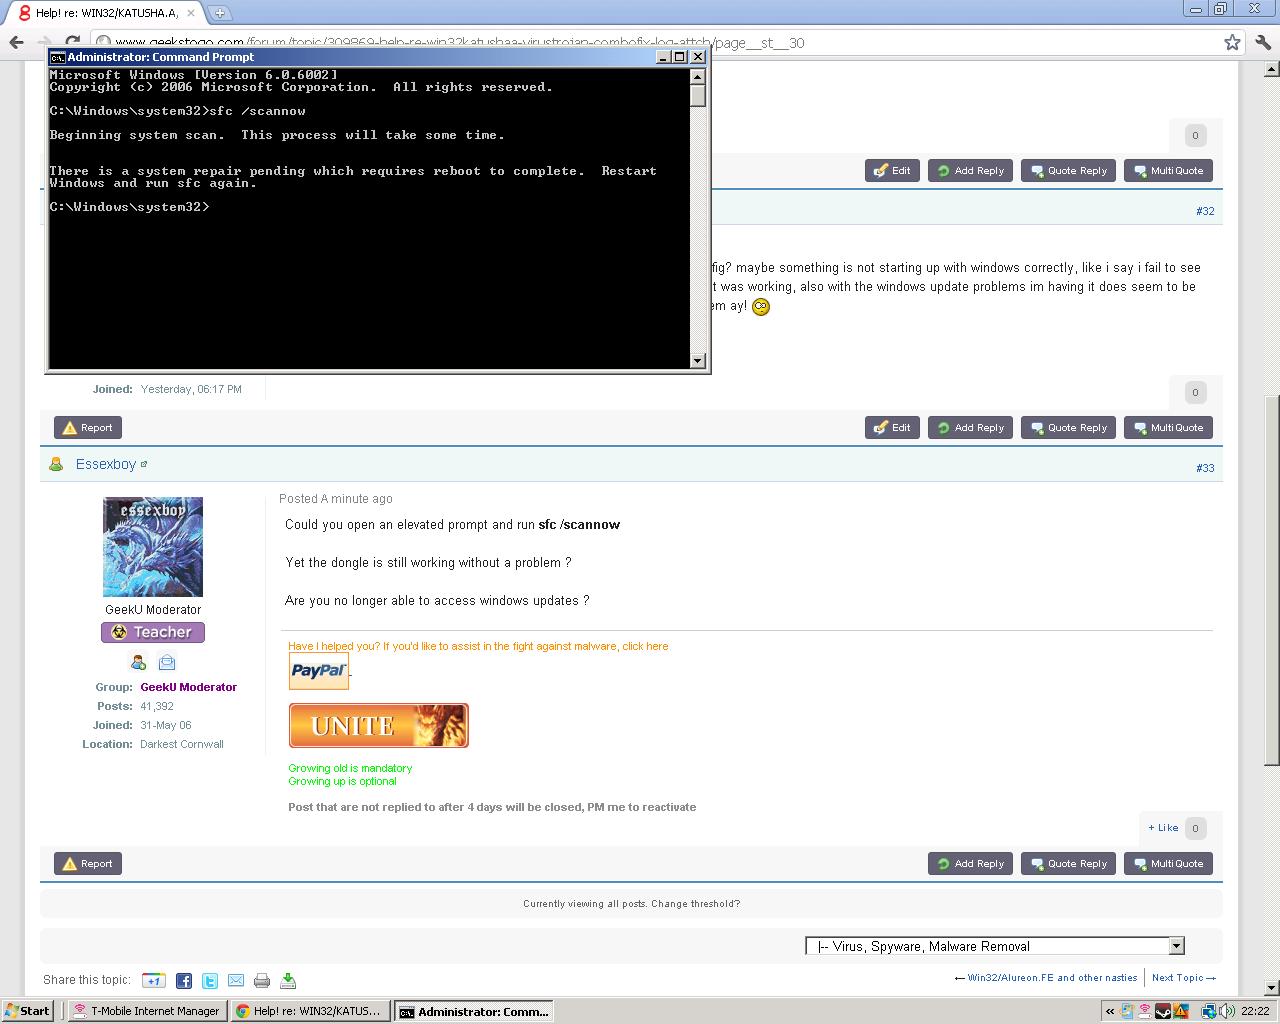Switch to the Help! re: WIN32/KATUSHA browser tab
Image resolution: width=1280 pixels, height=1024 pixels.
105,13
